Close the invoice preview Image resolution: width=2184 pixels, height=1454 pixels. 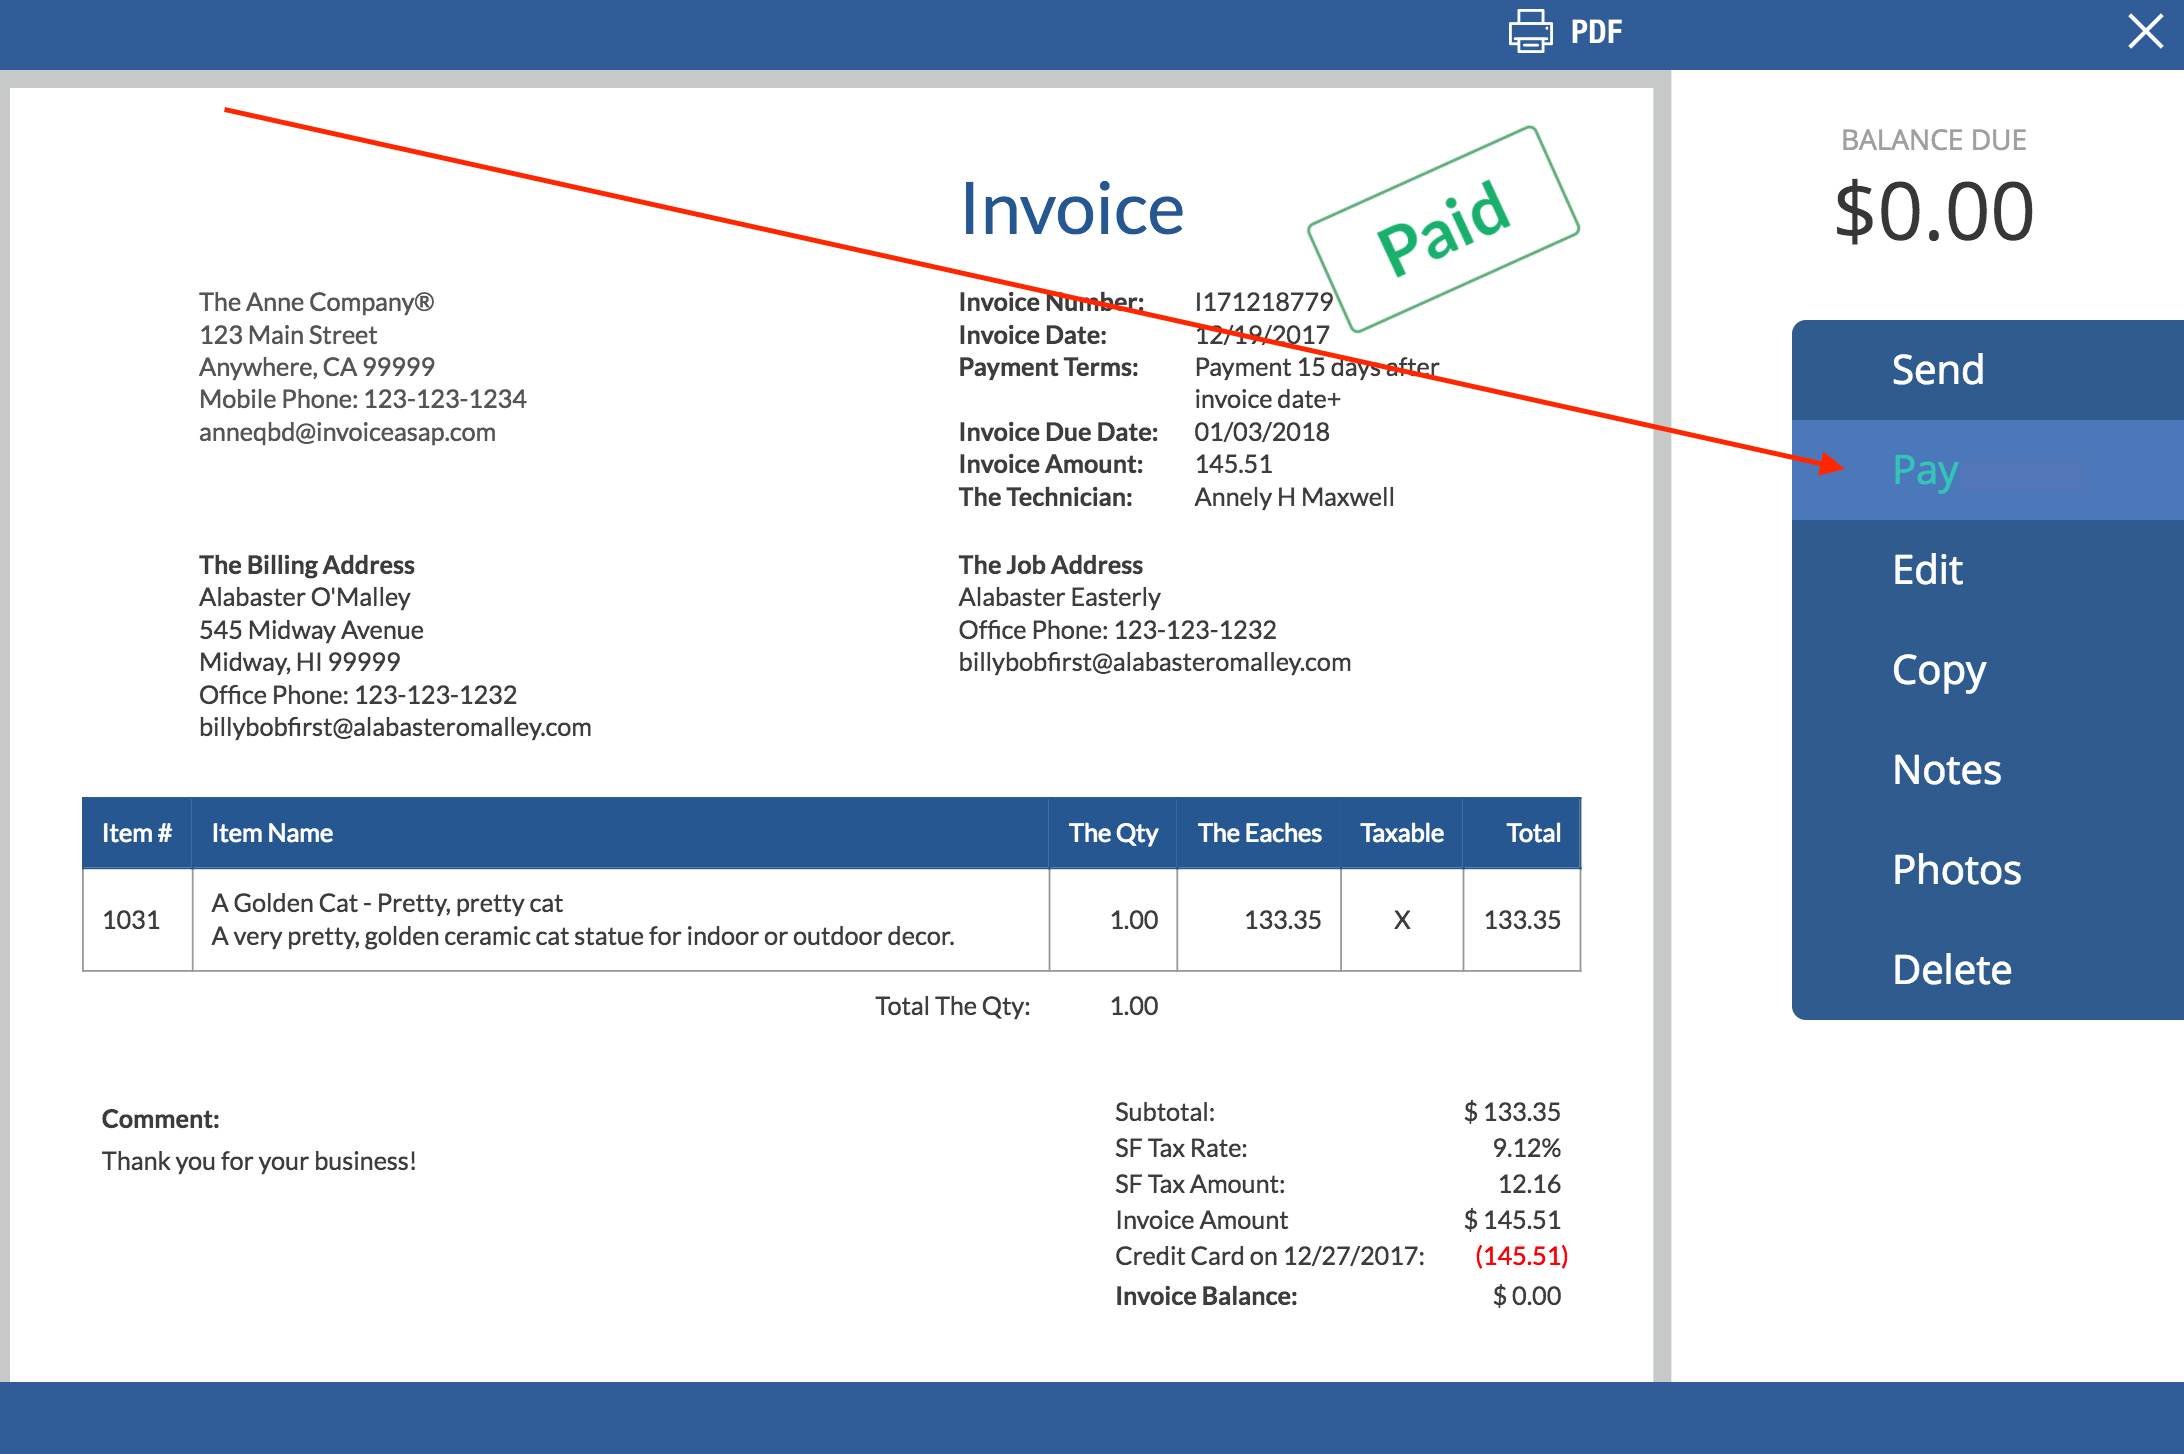click(2145, 31)
